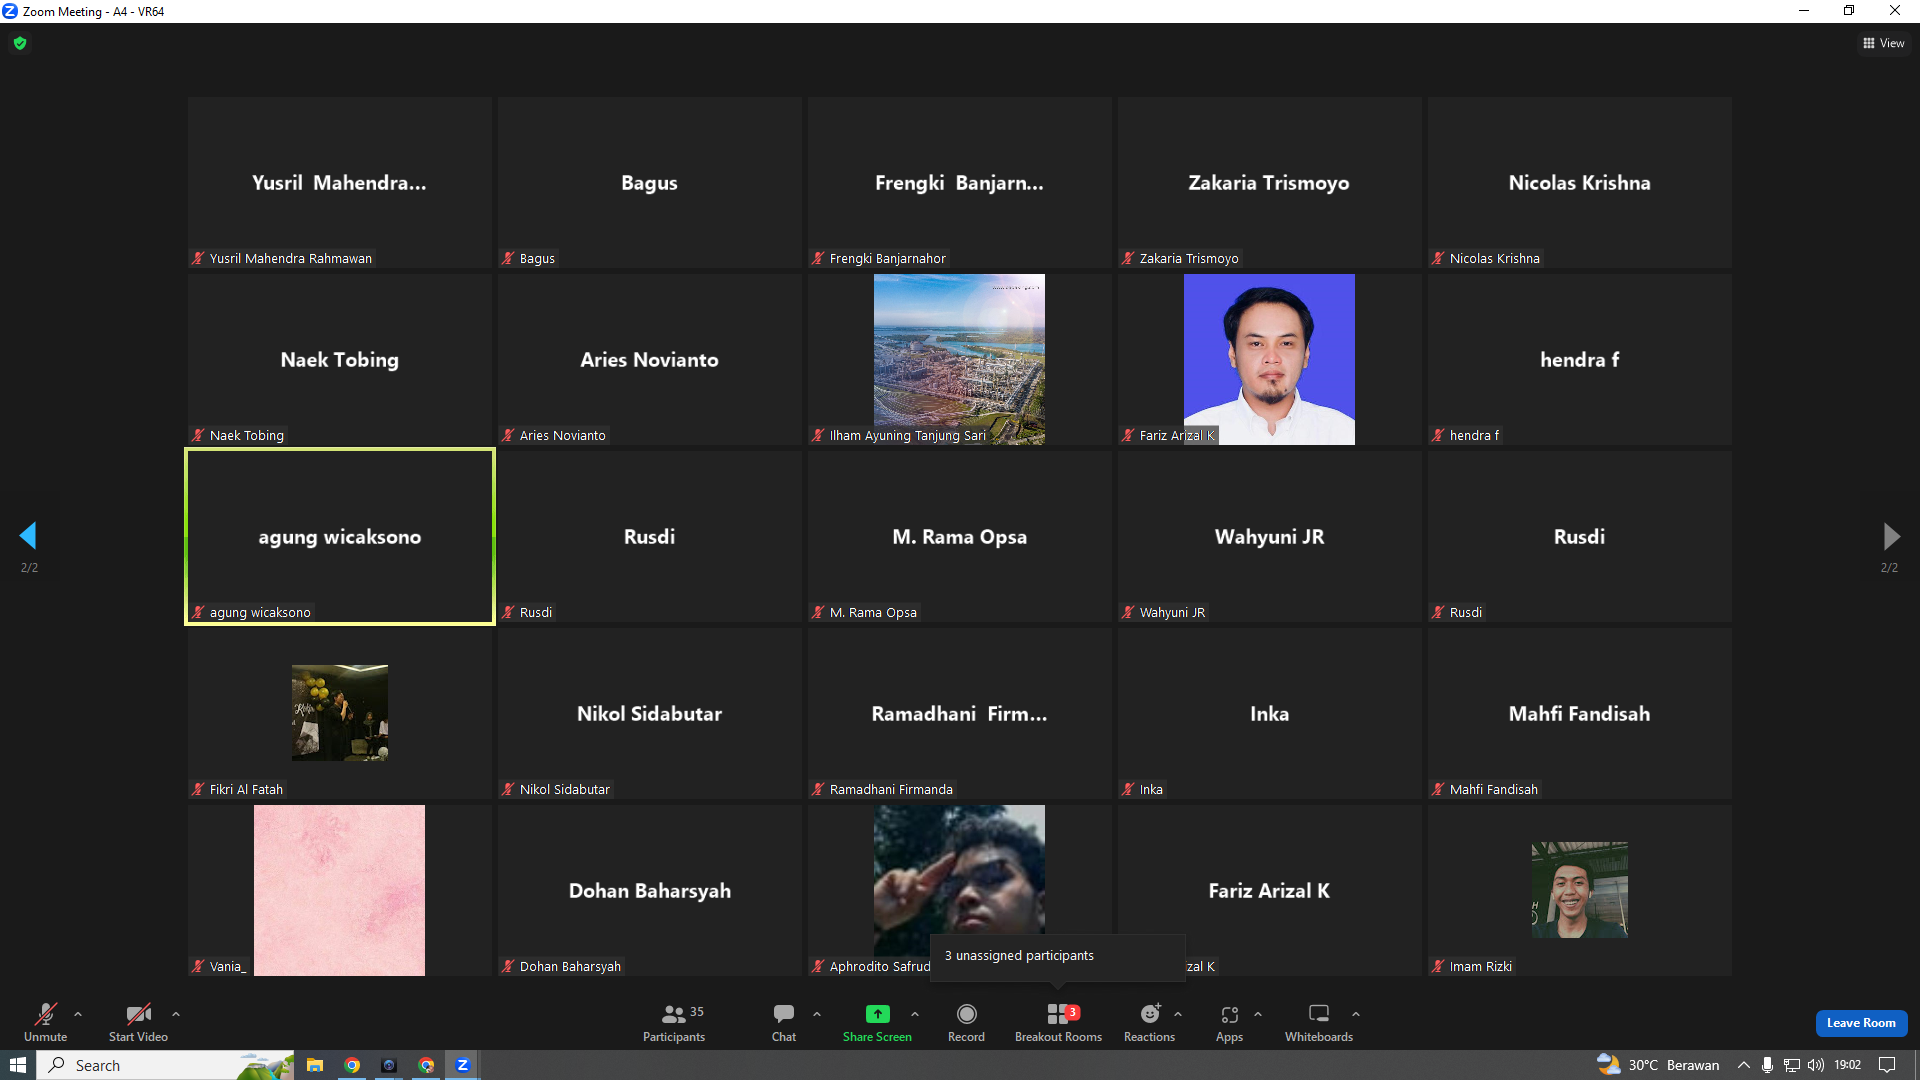Image resolution: width=1920 pixels, height=1080 pixels.
Task: Click the Nikol Sidabutar name label
Action: coord(565,789)
